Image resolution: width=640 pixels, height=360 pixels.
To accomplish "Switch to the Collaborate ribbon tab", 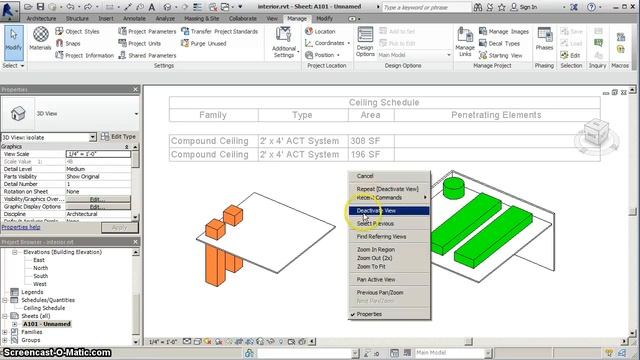I will click(243, 18).
